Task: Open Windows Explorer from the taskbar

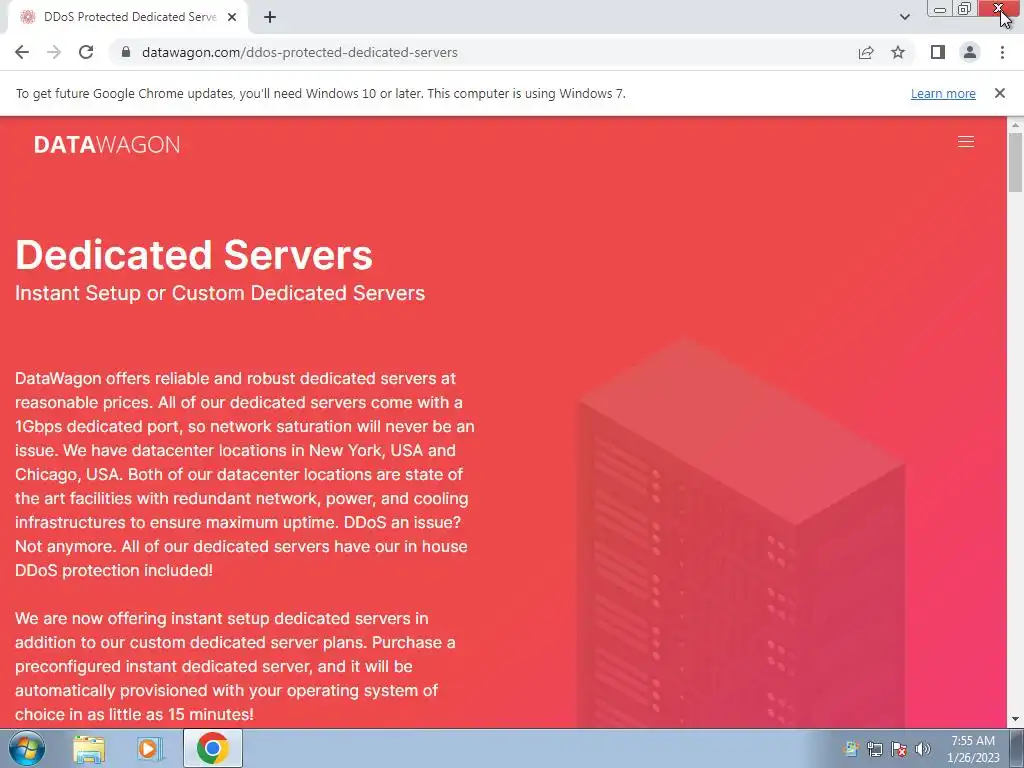Action: click(x=89, y=748)
